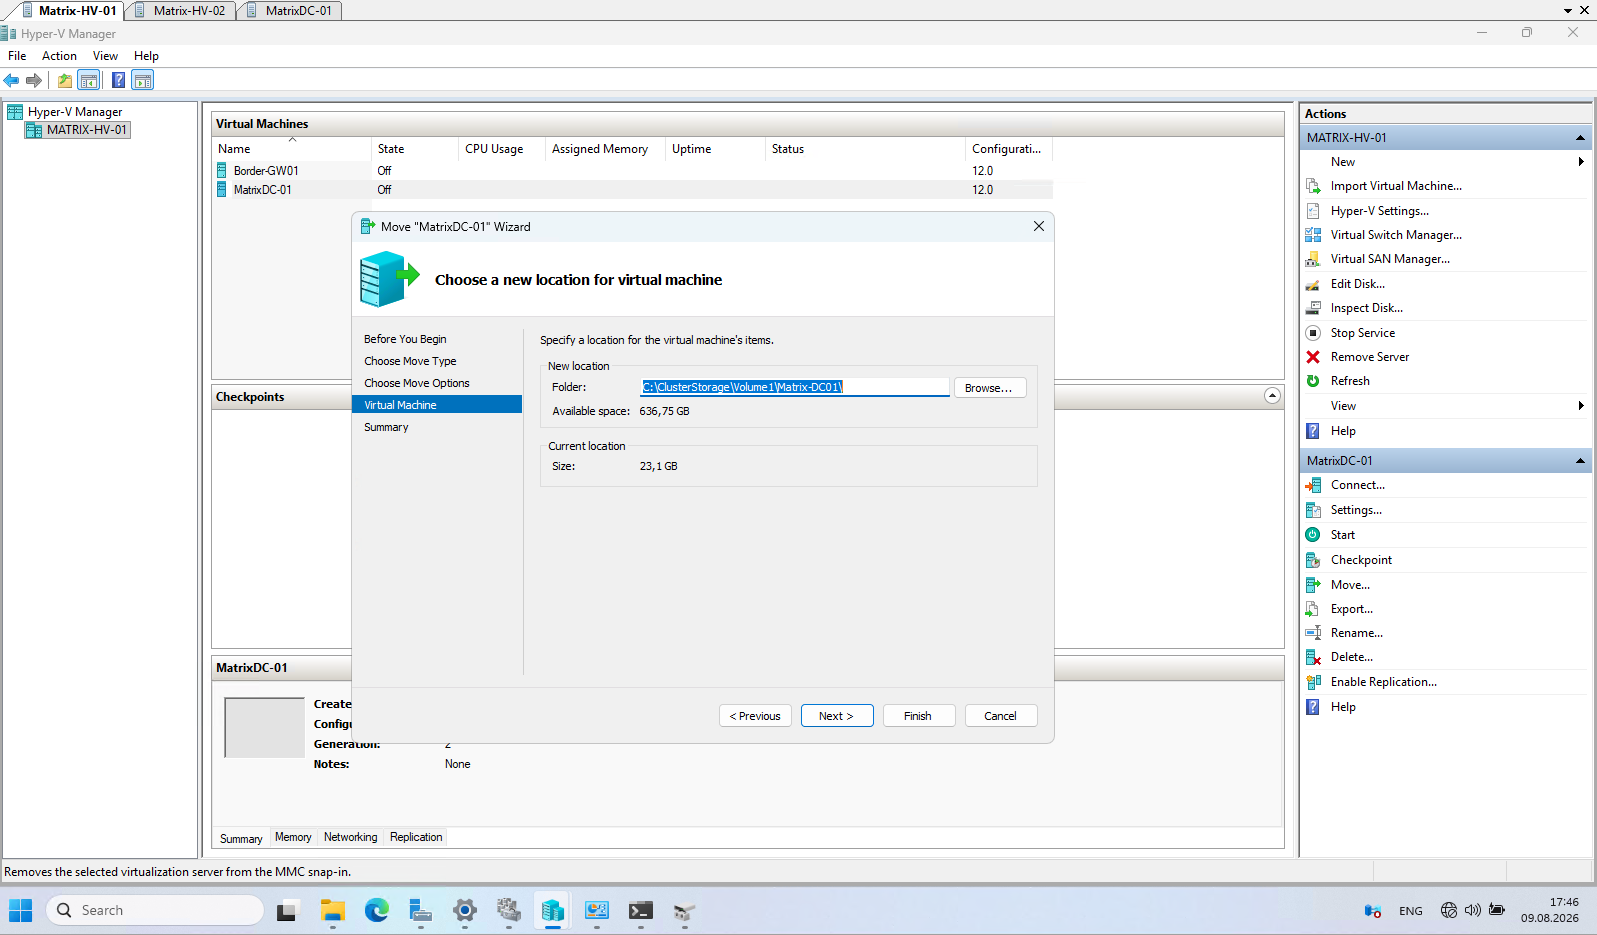Click Export action for MatrixDC-01
Viewport: 1597px width, 935px height.
(x=1351, y=609)
